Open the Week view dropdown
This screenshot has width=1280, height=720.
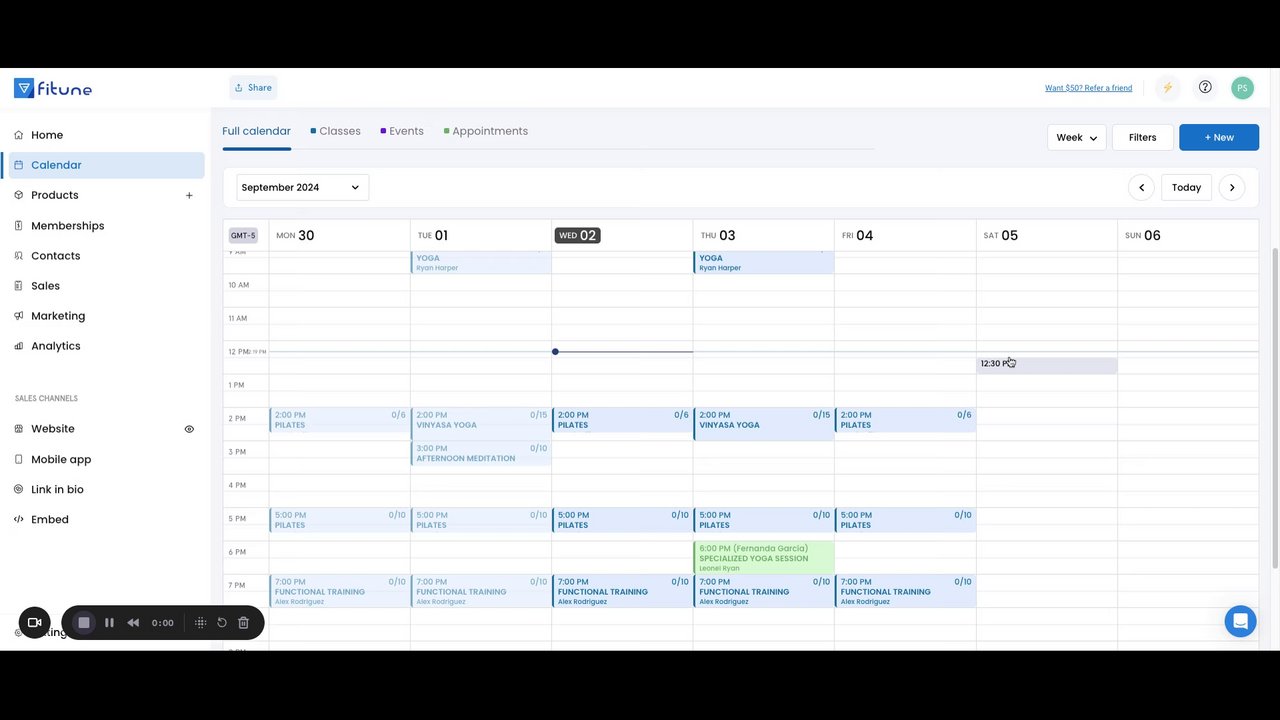[1076, 138]
